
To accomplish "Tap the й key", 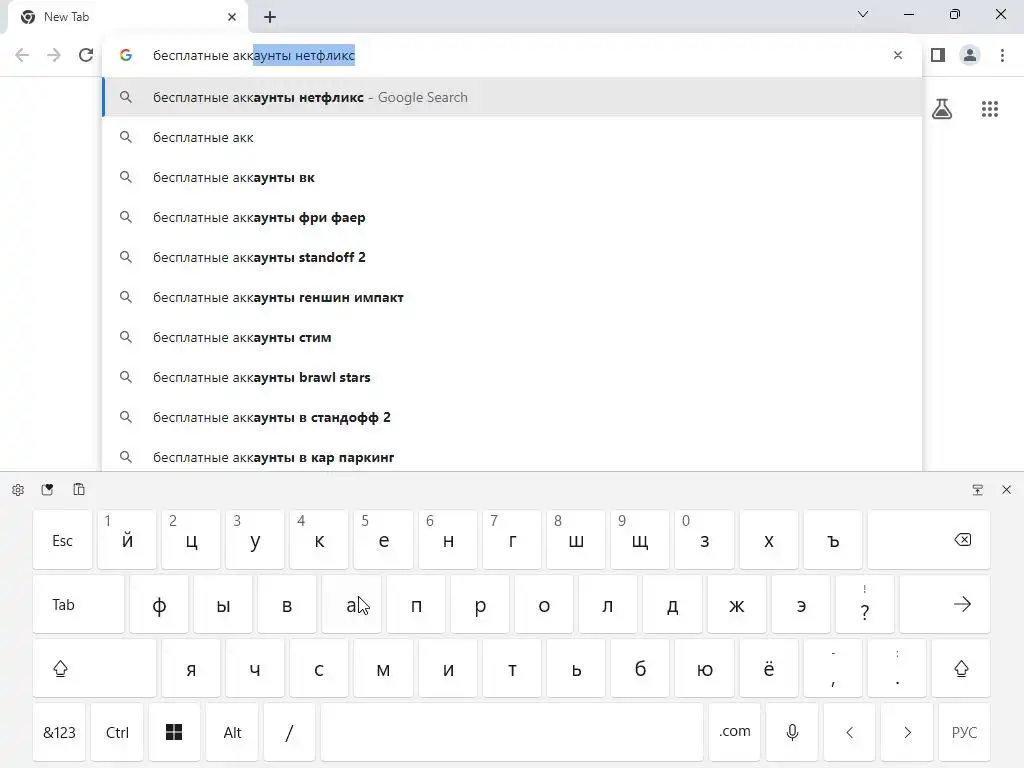I will 127,540.
